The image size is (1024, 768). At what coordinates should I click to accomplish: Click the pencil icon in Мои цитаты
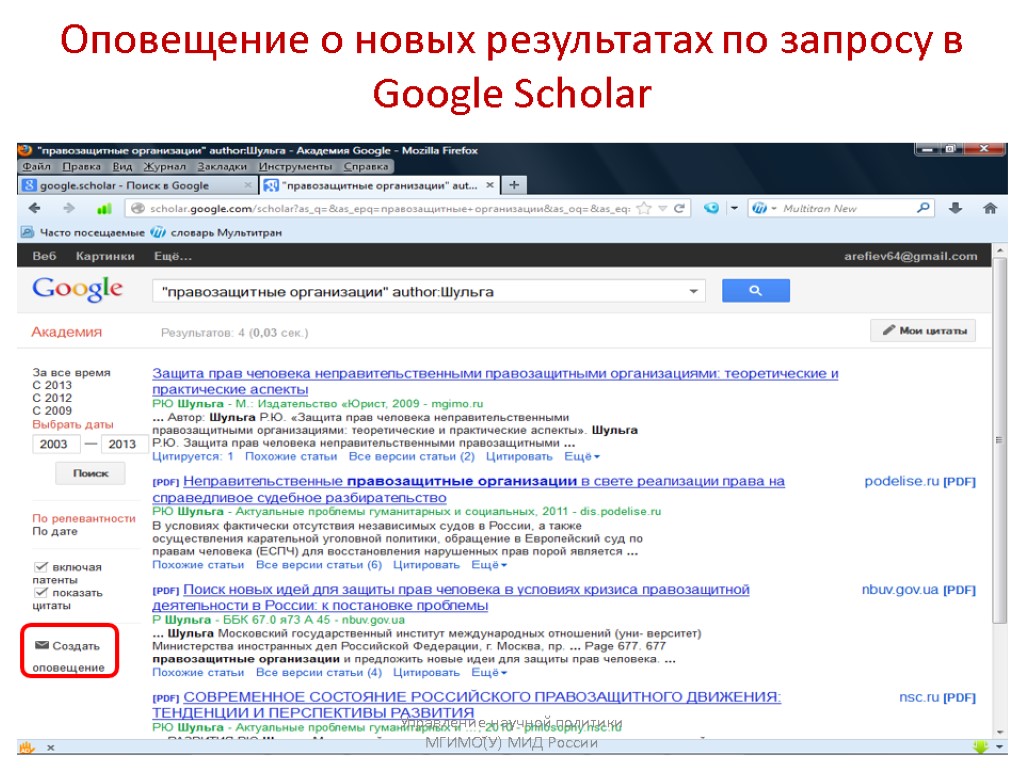click(889, 330)
